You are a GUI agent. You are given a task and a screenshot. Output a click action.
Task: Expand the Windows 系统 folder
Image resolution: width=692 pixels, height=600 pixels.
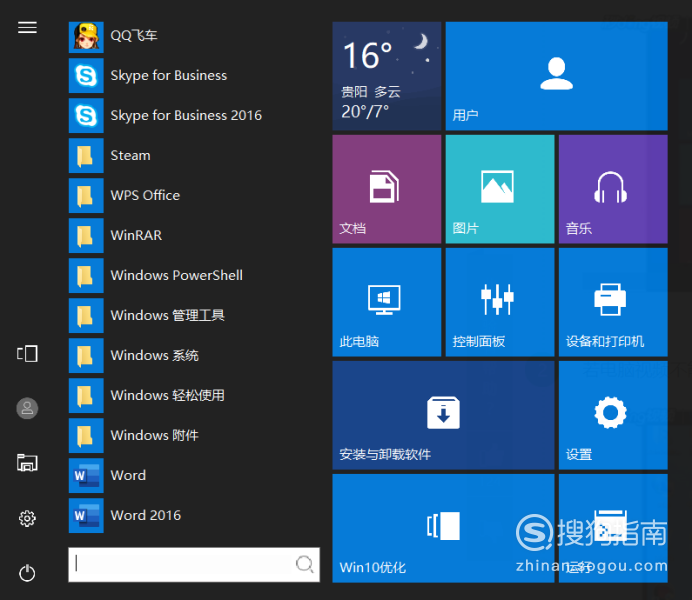point(86,355)
